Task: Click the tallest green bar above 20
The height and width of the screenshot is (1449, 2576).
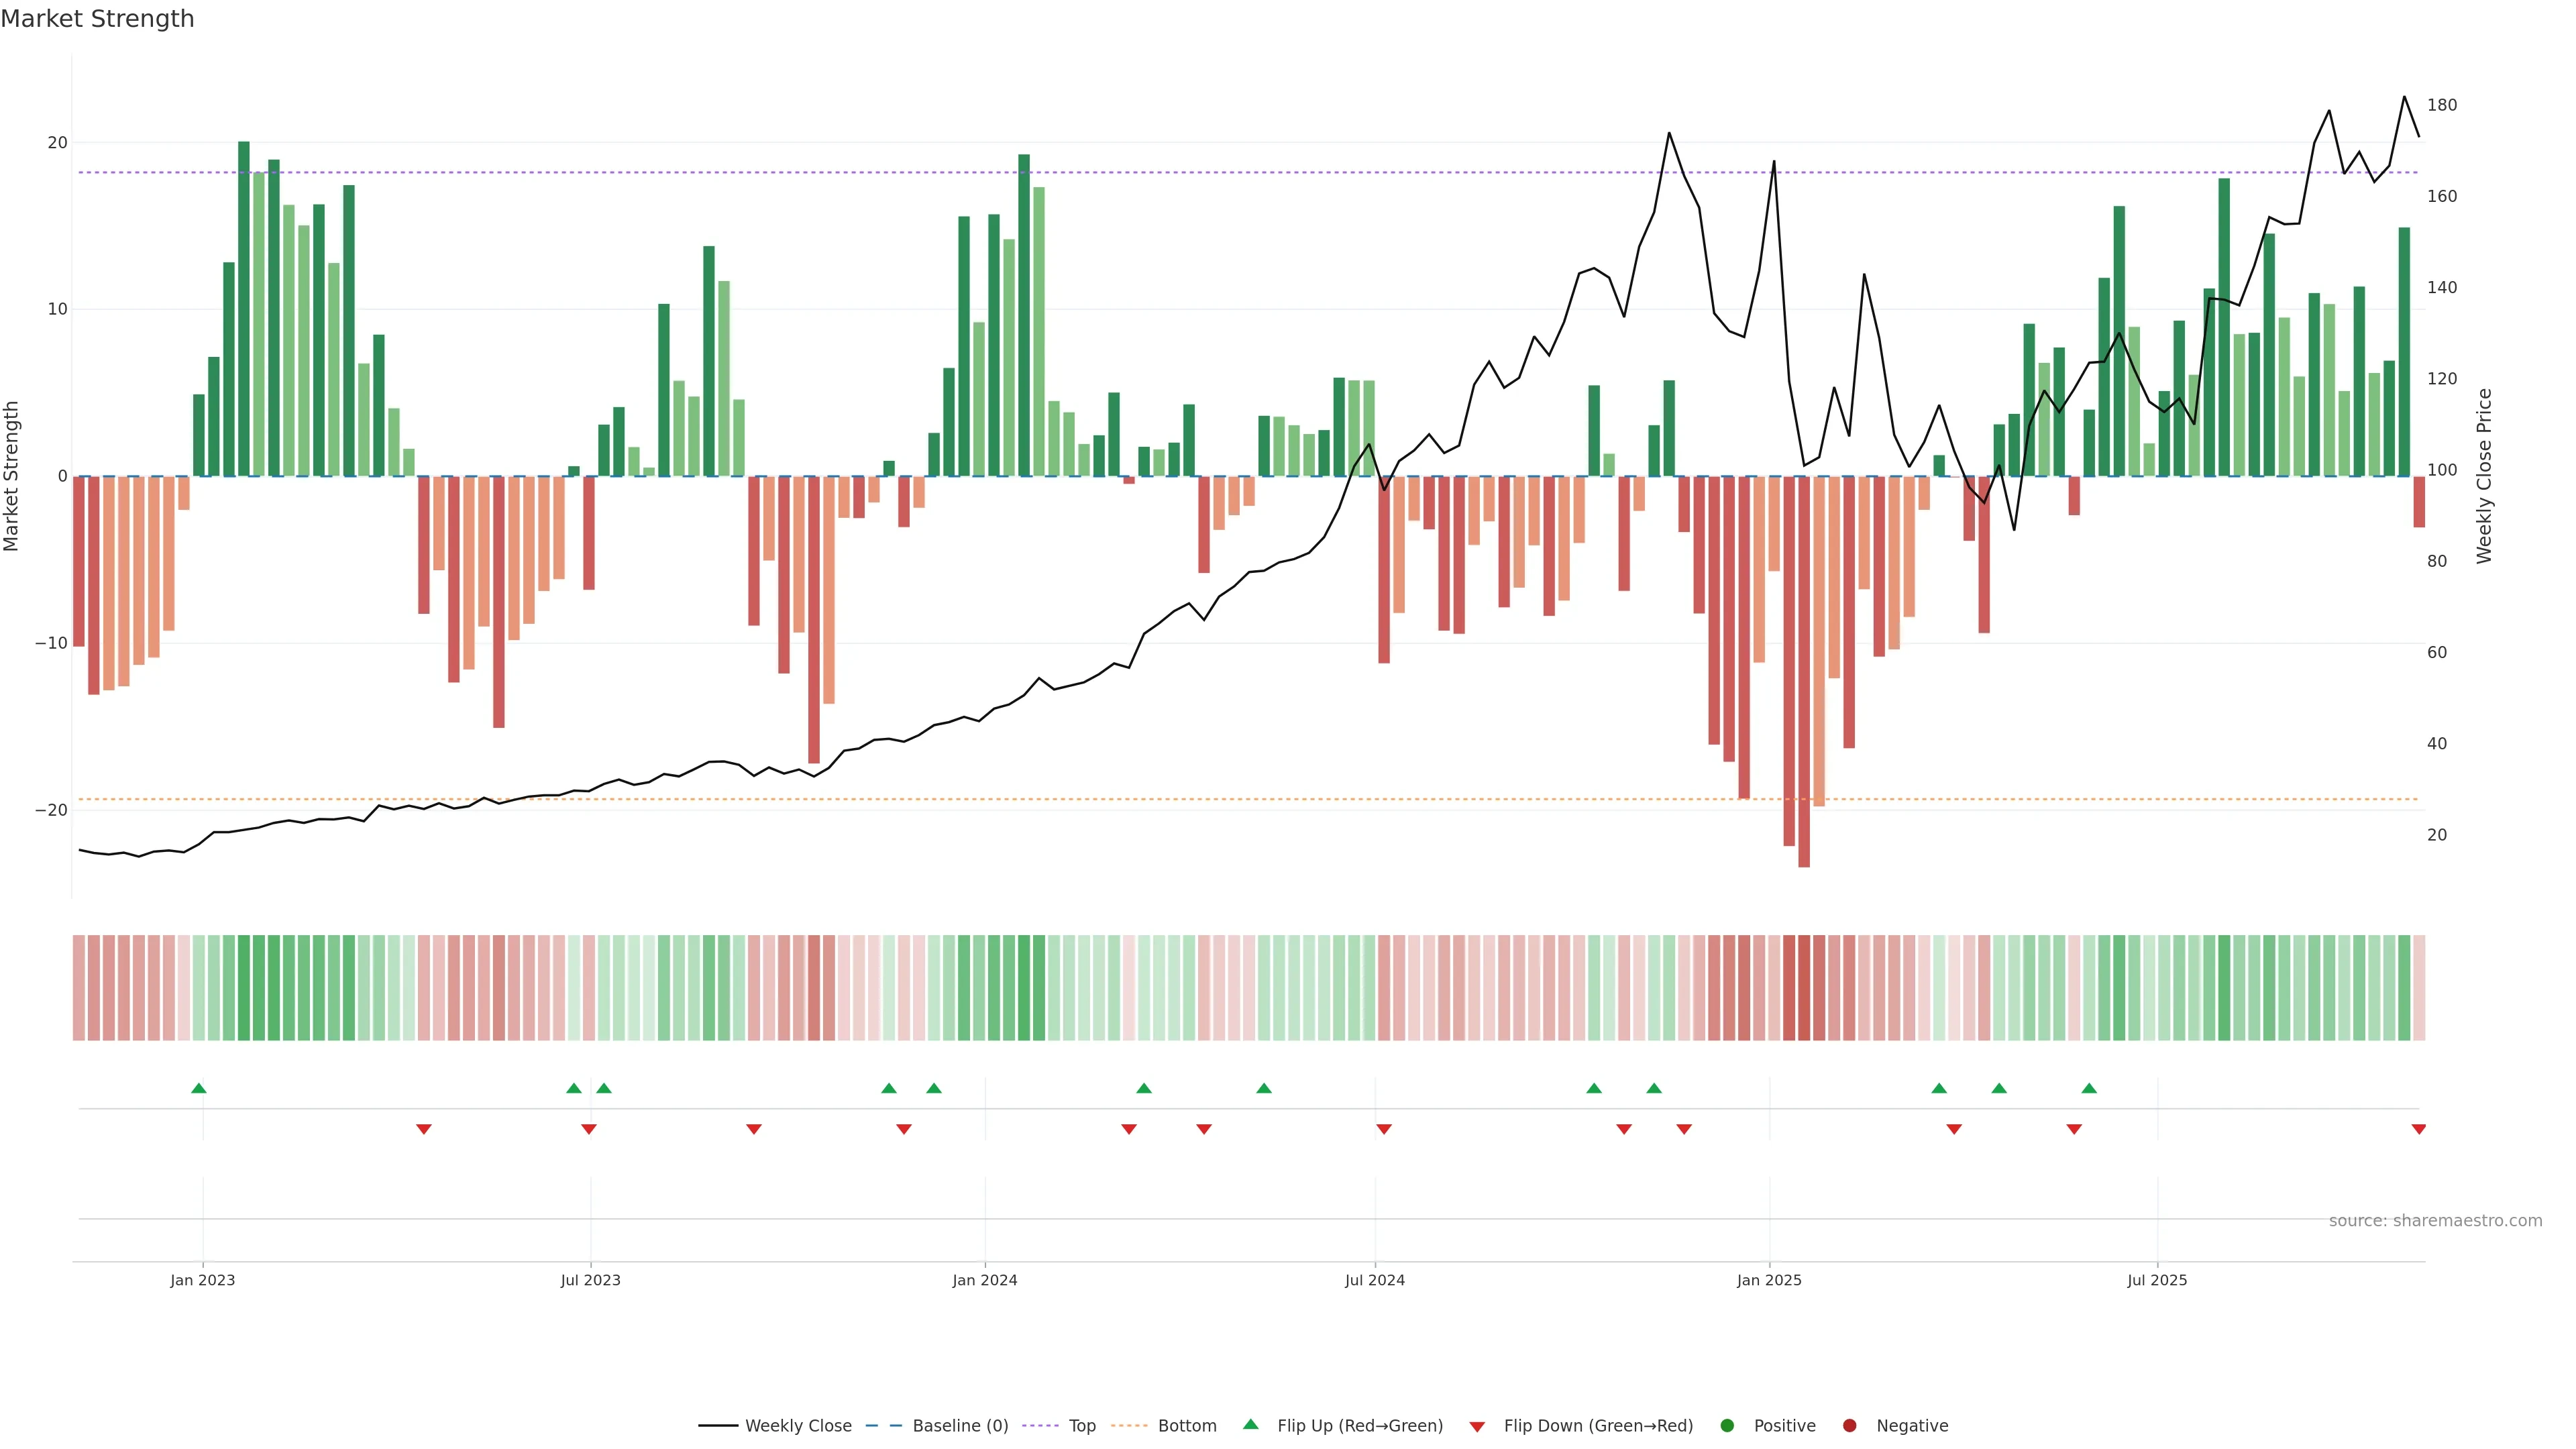Action: (x=244, y=300)
